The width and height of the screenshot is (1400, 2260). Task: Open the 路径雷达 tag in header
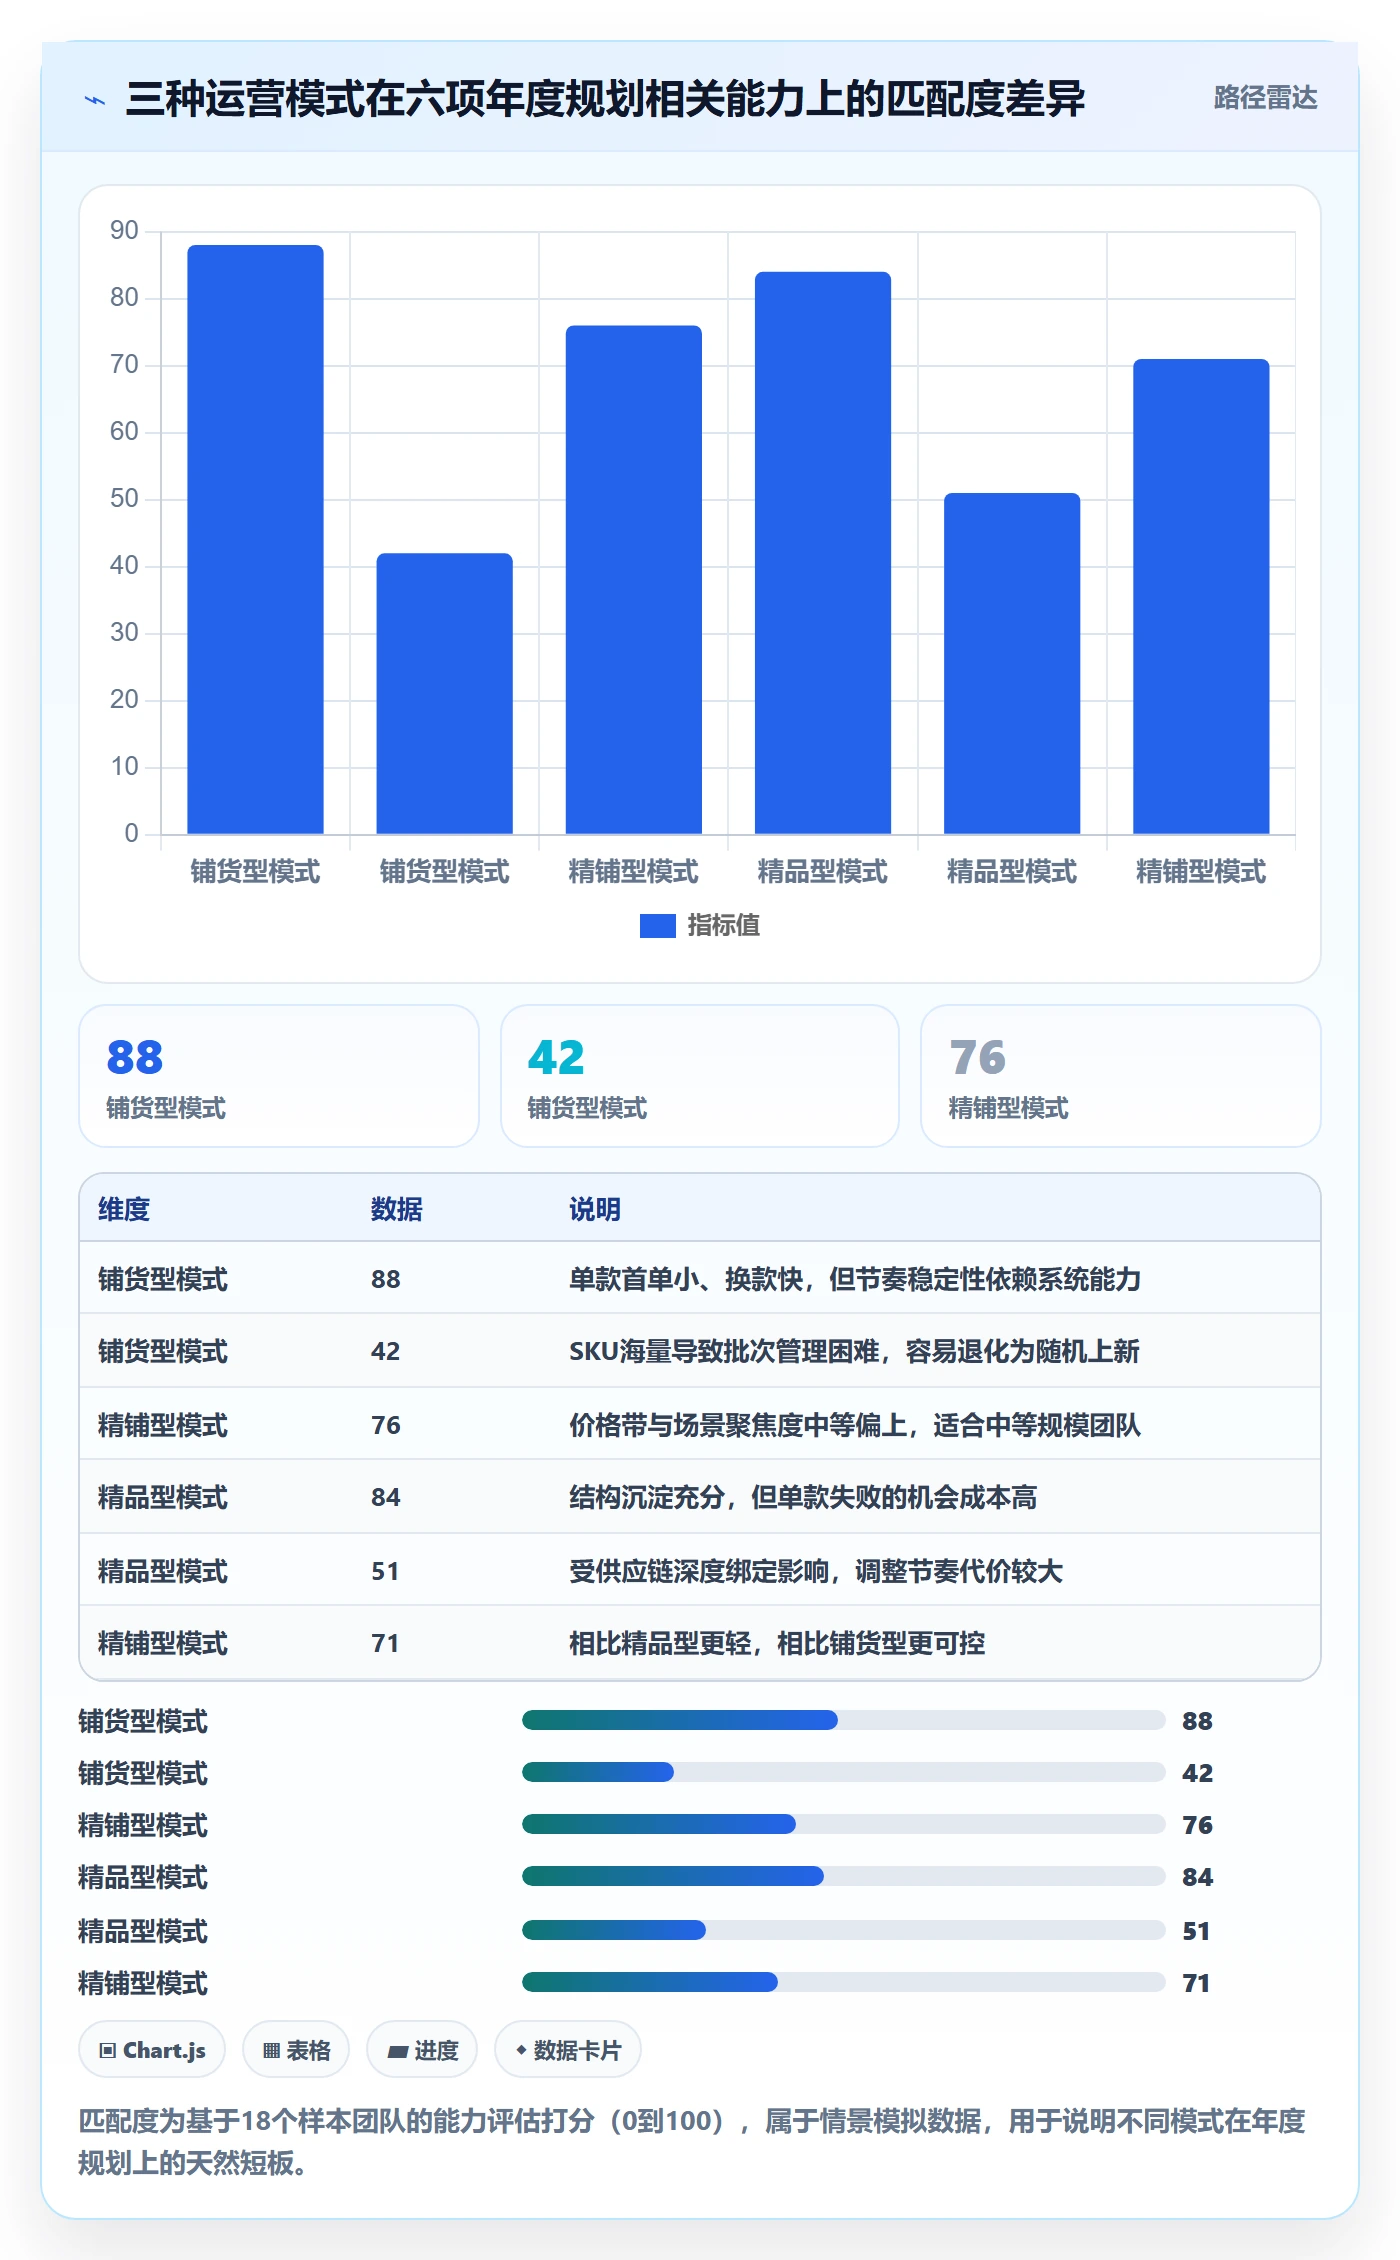tap(1265, 98)
